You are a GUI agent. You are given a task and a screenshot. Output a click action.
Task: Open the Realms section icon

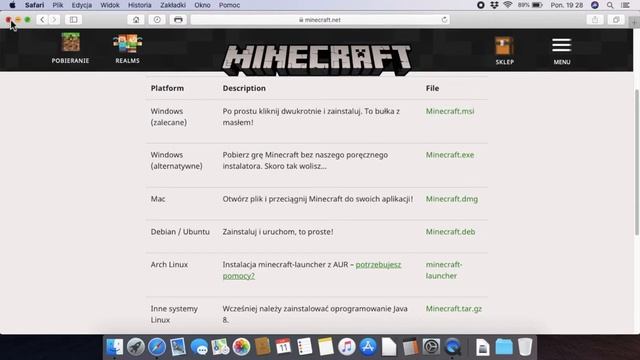click(127, 49)
